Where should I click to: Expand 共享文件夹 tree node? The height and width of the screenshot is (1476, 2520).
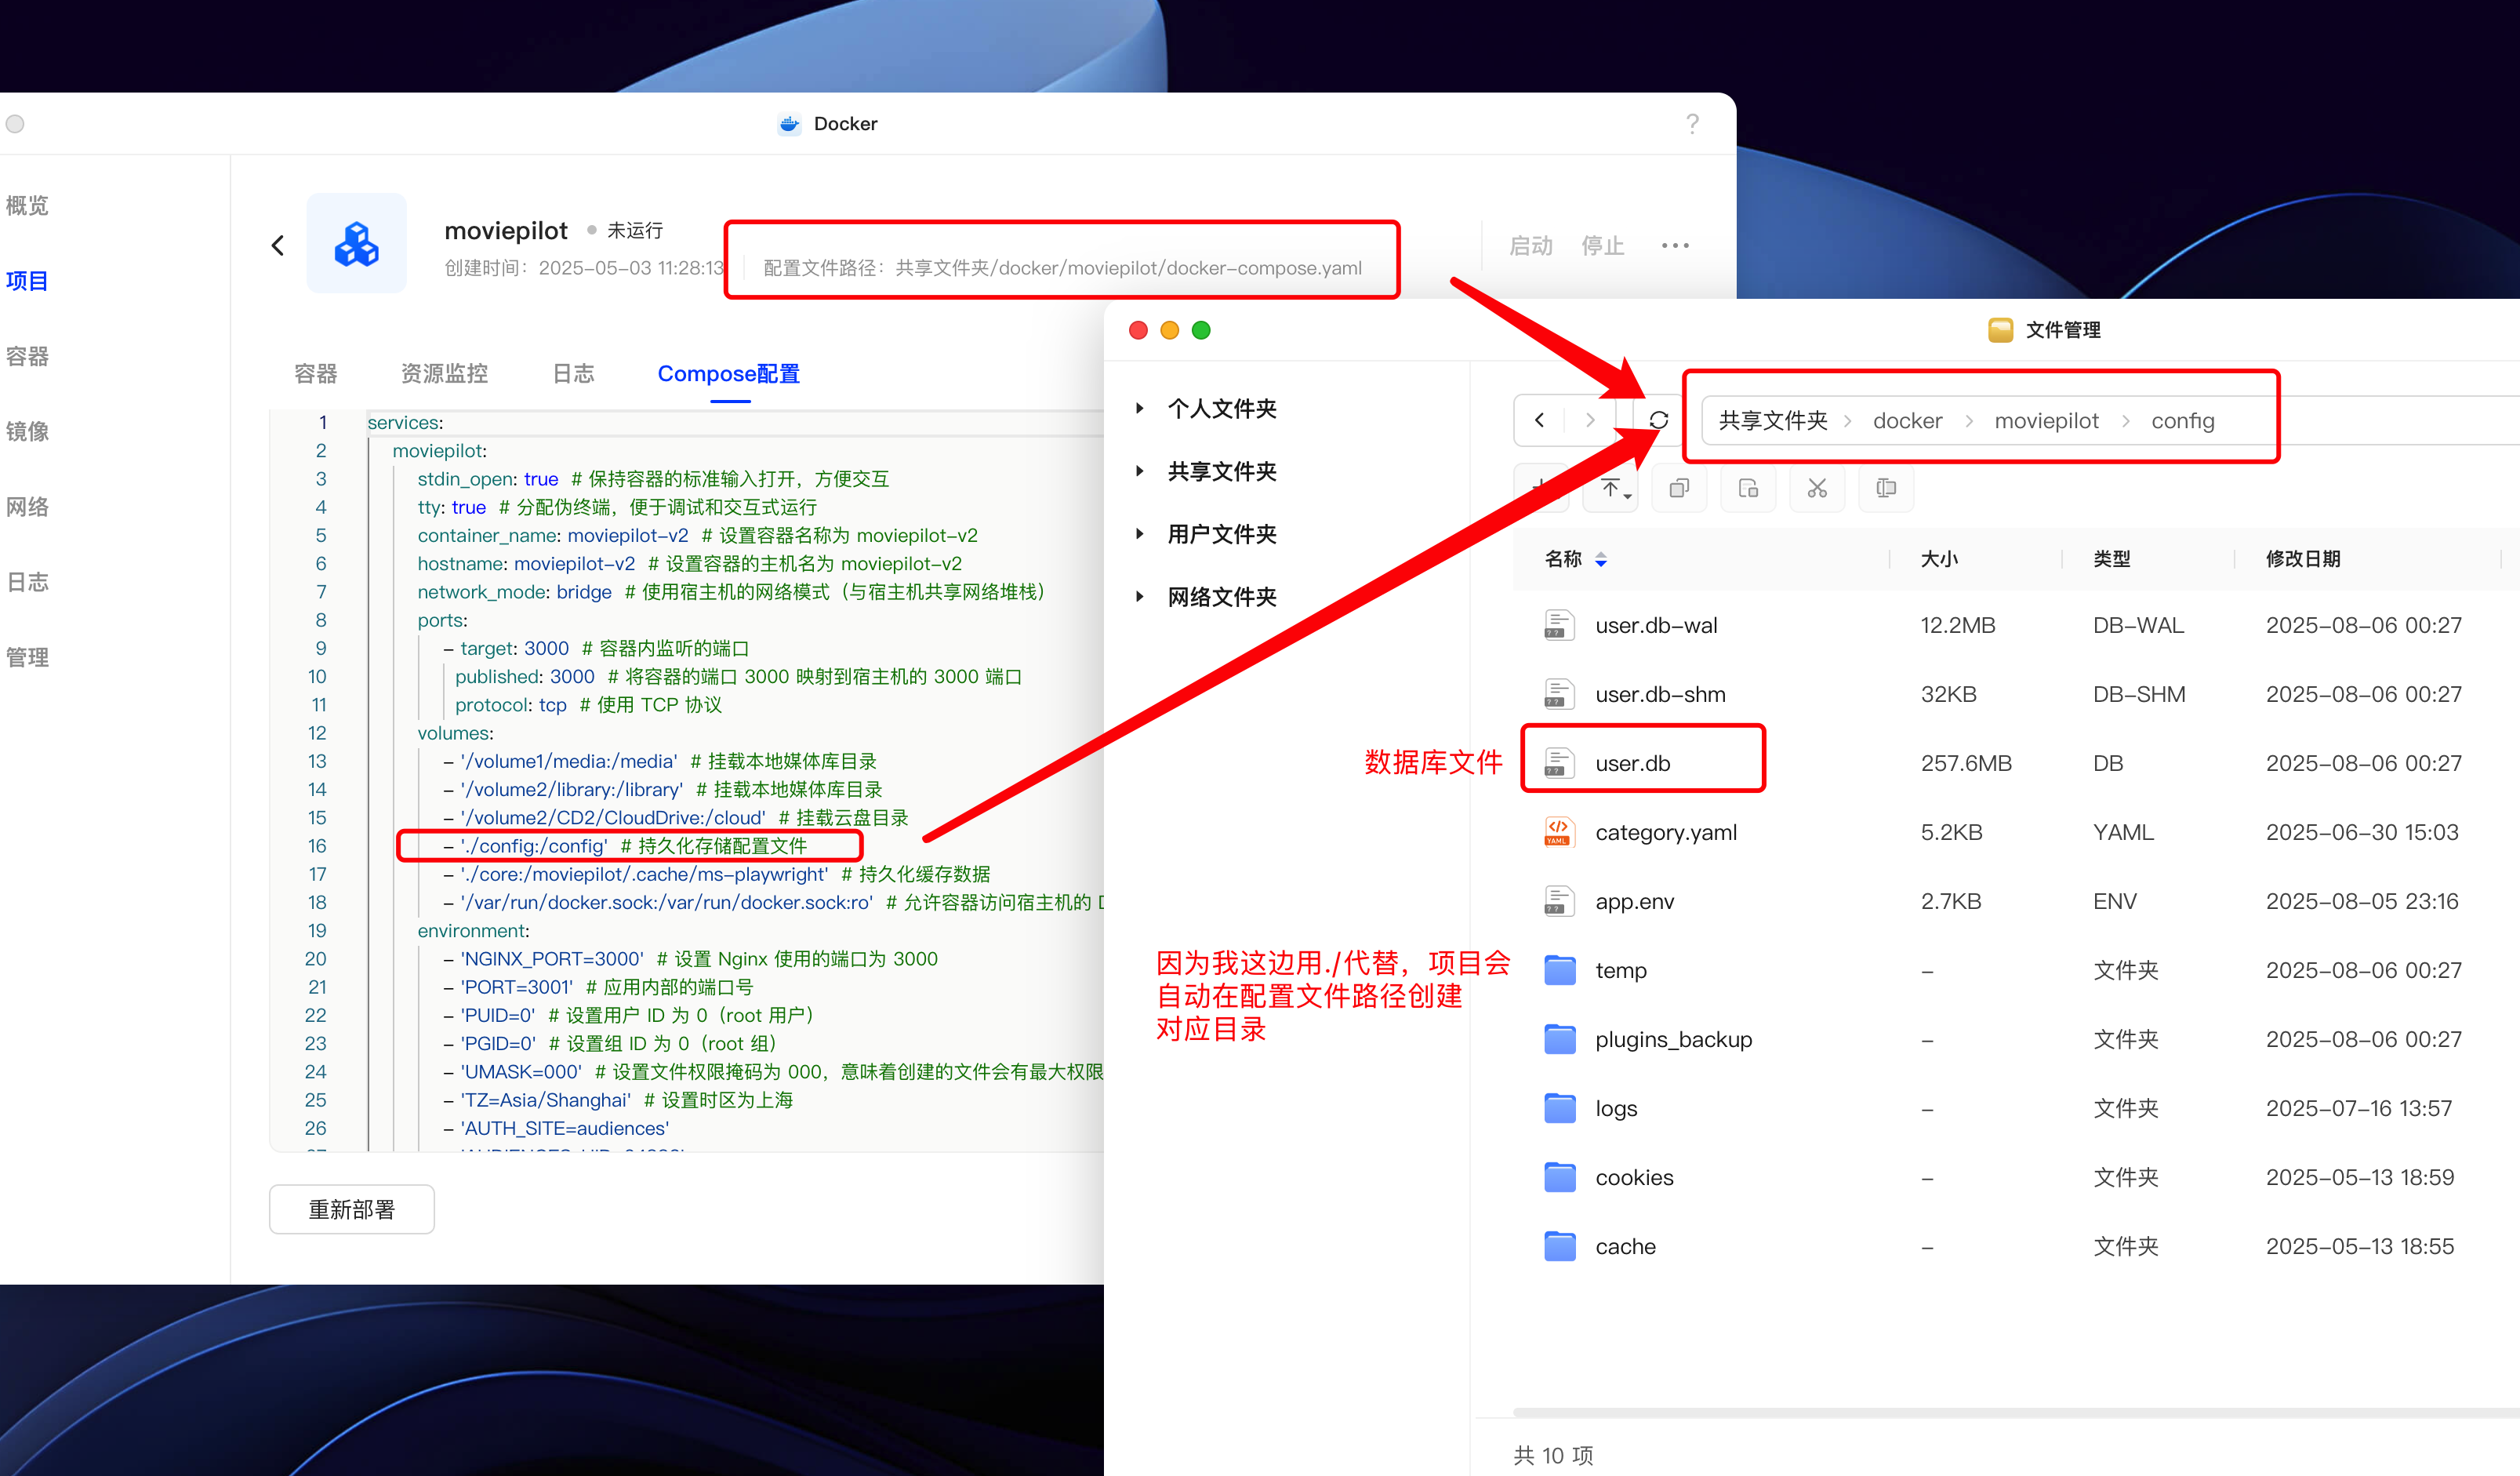1139,471
